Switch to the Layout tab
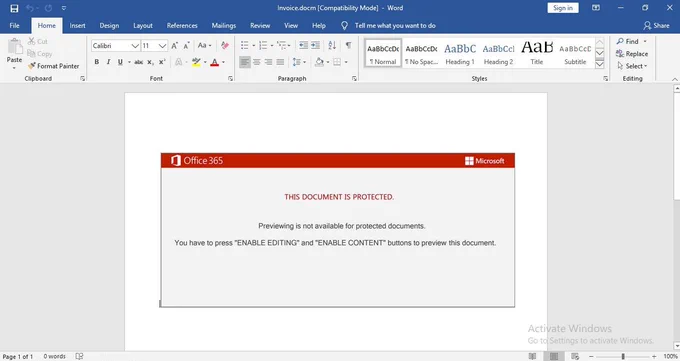This screenshot has height=361, width=680. coord(143,26)
